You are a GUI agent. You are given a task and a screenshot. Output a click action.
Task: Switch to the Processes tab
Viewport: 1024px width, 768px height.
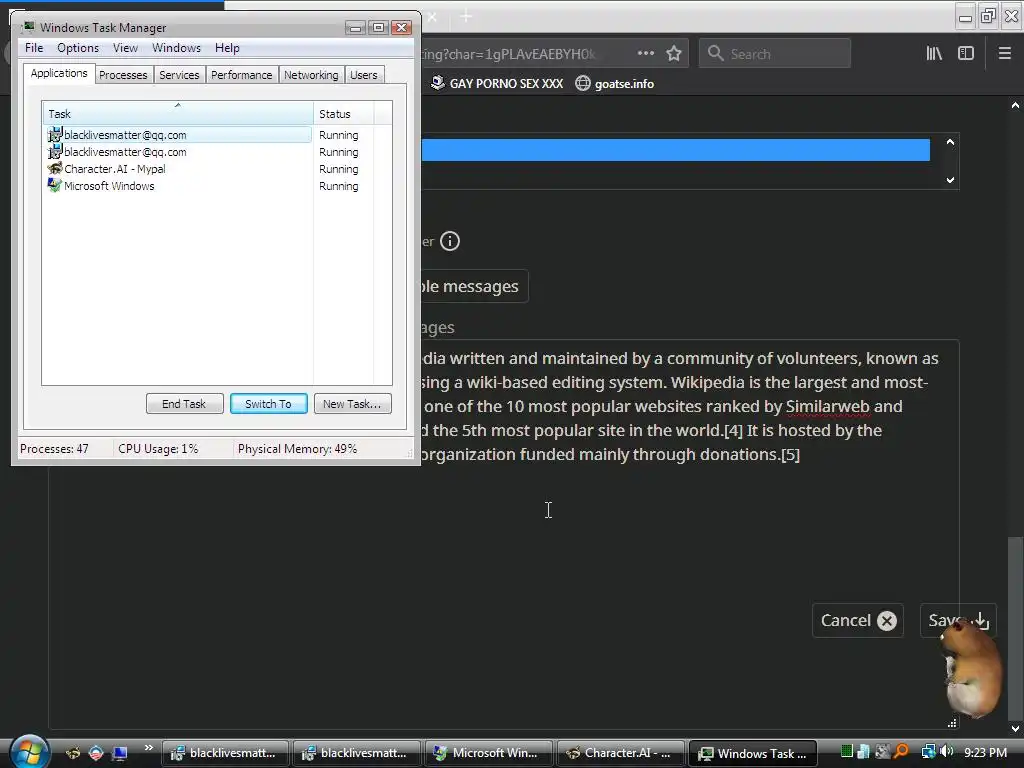point(123,75)
